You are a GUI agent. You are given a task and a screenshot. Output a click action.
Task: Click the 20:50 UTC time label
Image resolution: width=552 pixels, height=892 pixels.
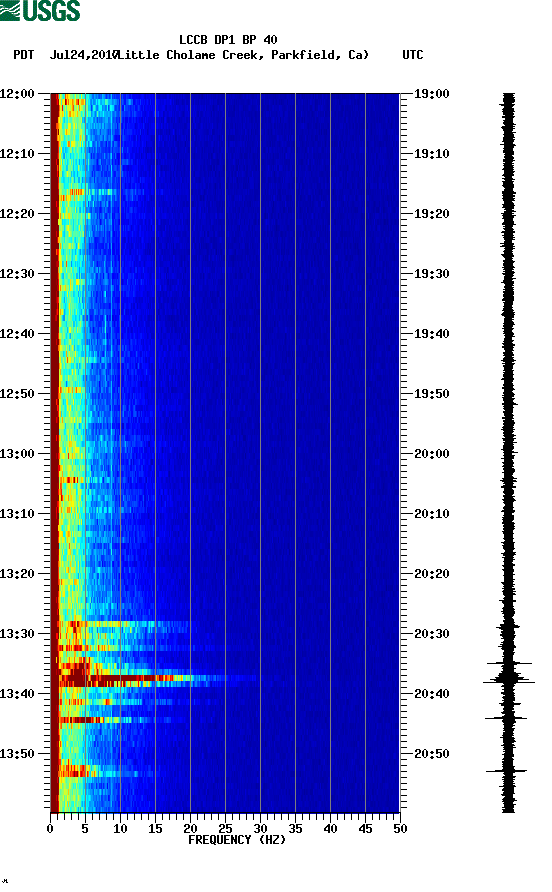click(x=431, y=754)
